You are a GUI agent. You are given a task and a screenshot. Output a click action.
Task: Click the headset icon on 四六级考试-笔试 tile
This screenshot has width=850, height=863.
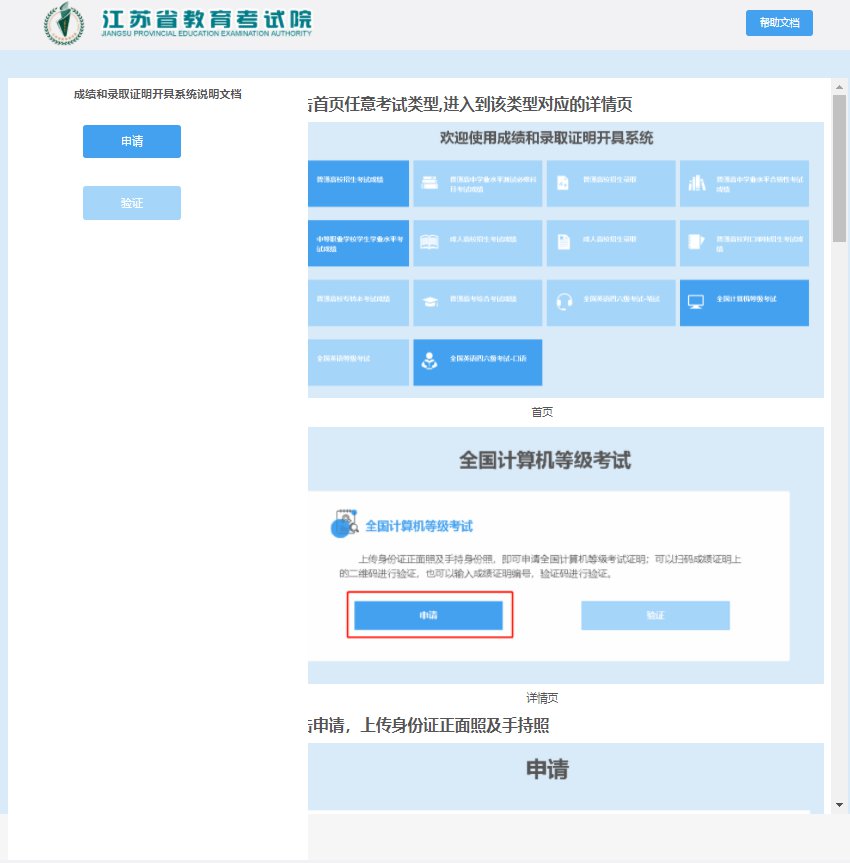[x=564, y=301]
